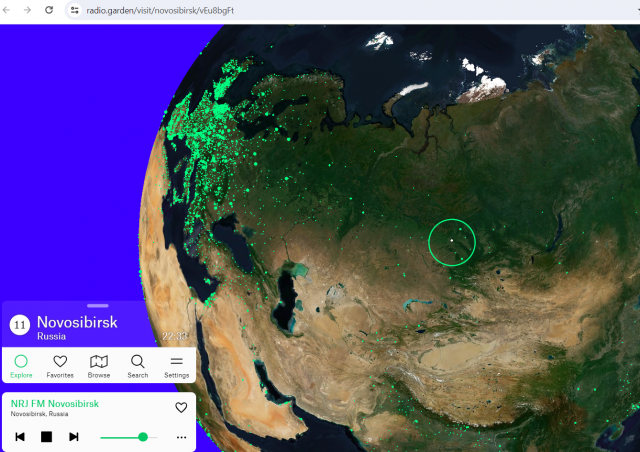Click the radio.garden URL address field
The width and height of the screenshot is (640, 452).
160,11
